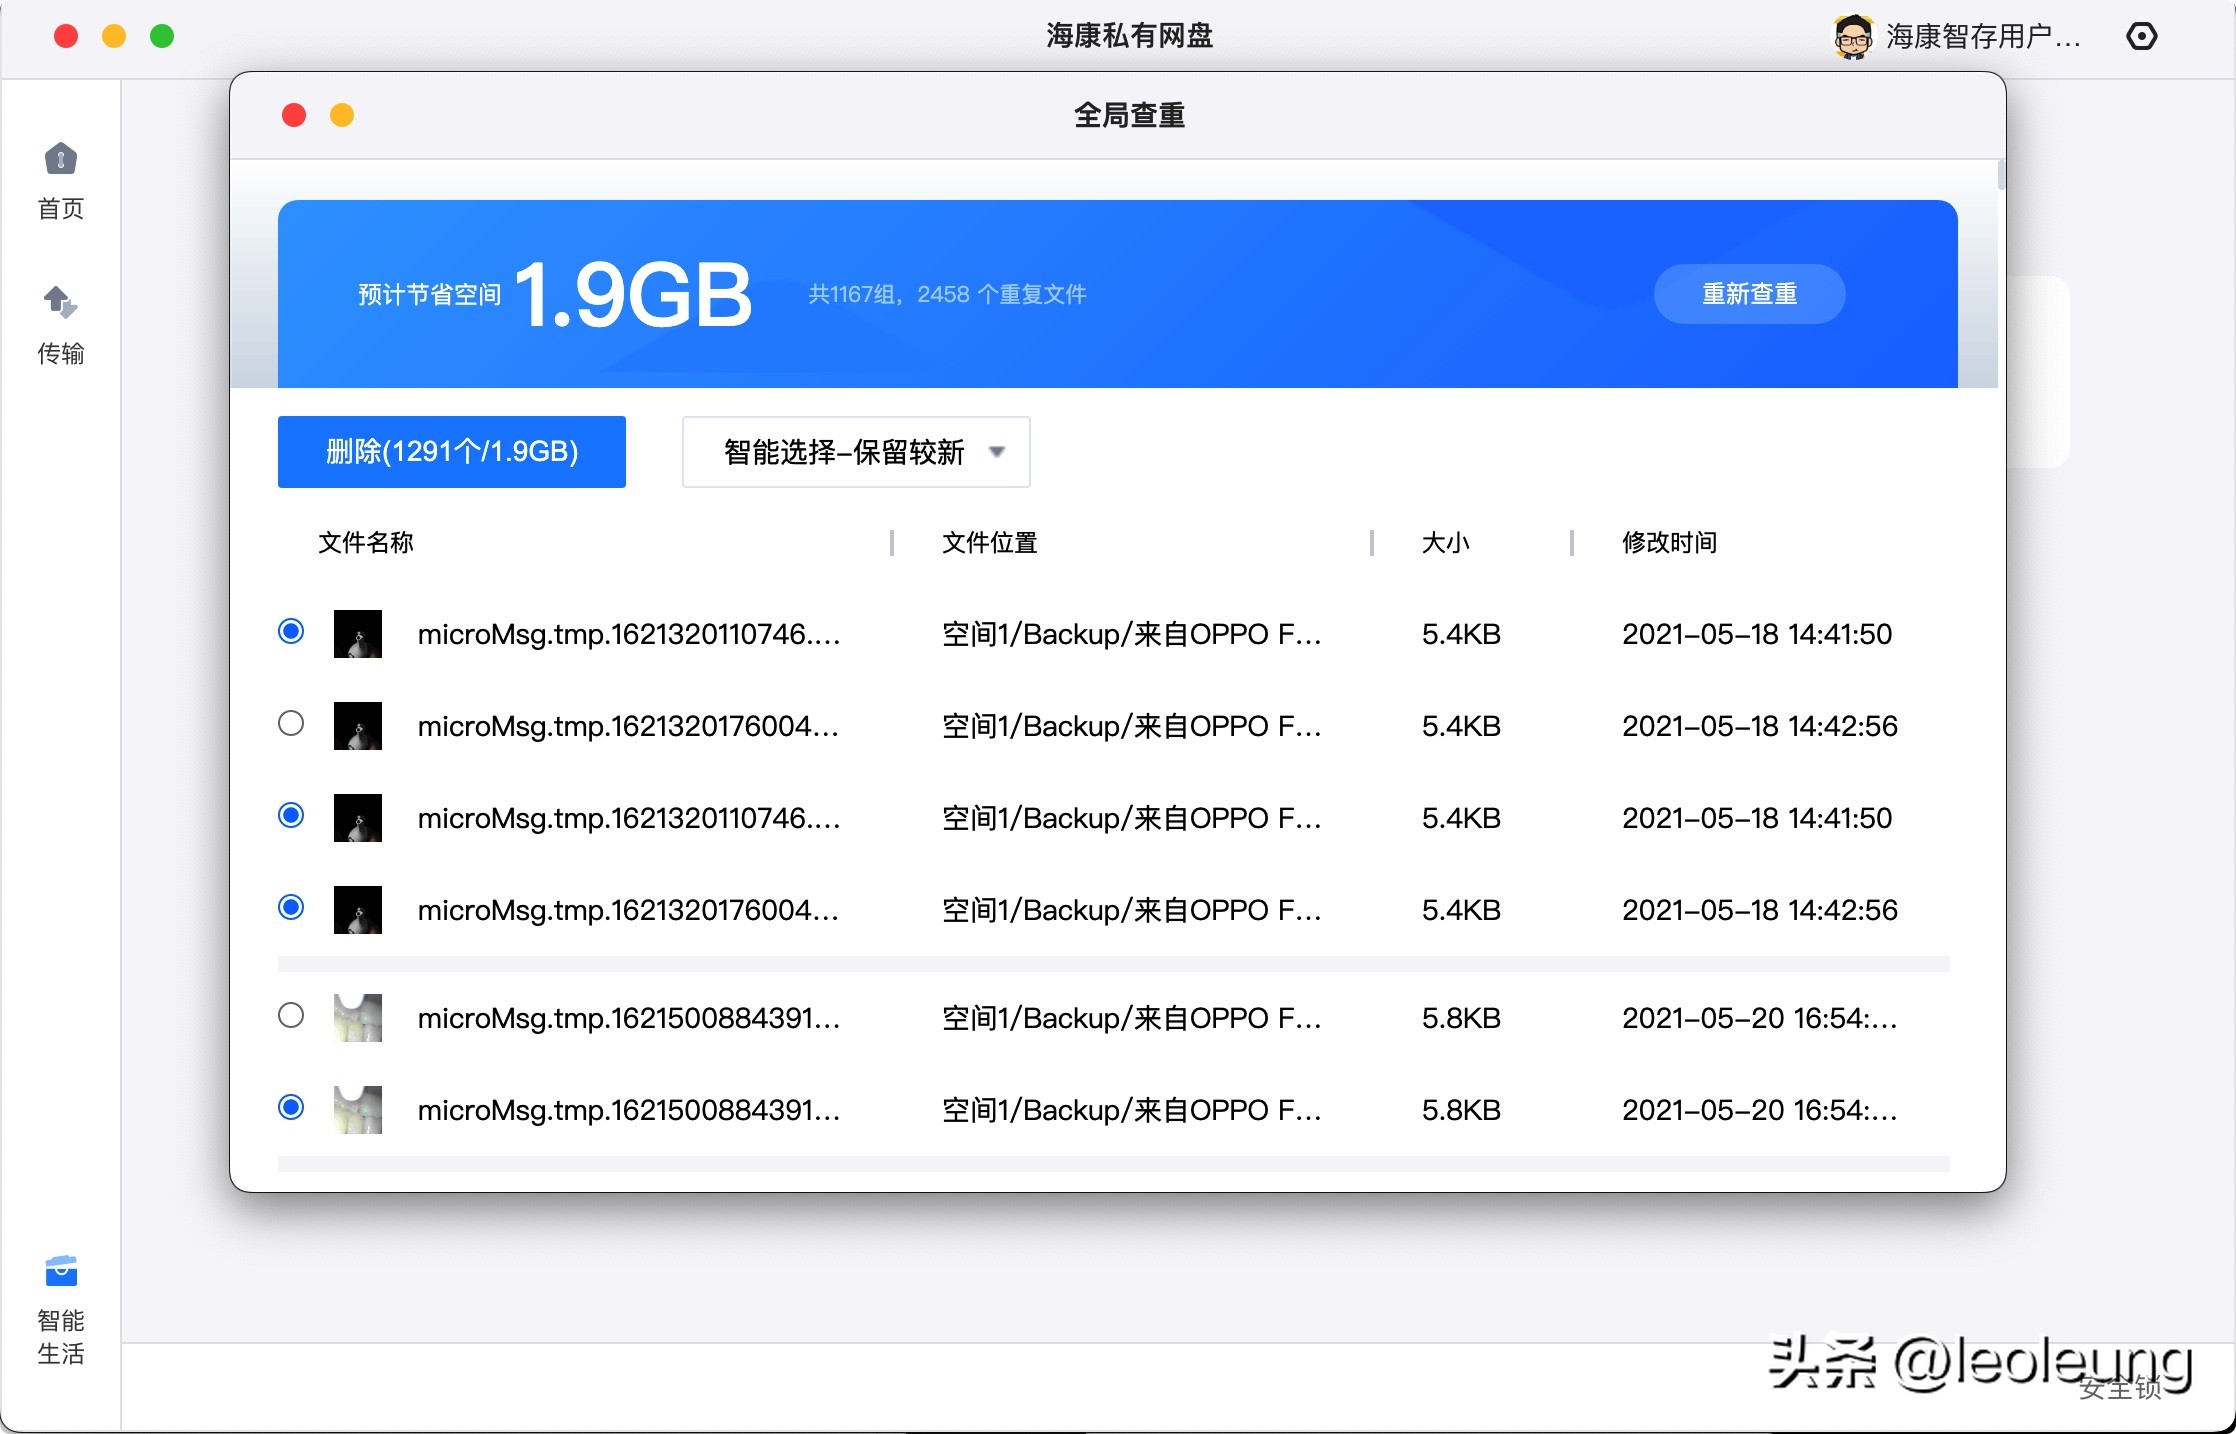
Task: Click 重新查重 to rescan duplicates
Action: point(1749,293)
